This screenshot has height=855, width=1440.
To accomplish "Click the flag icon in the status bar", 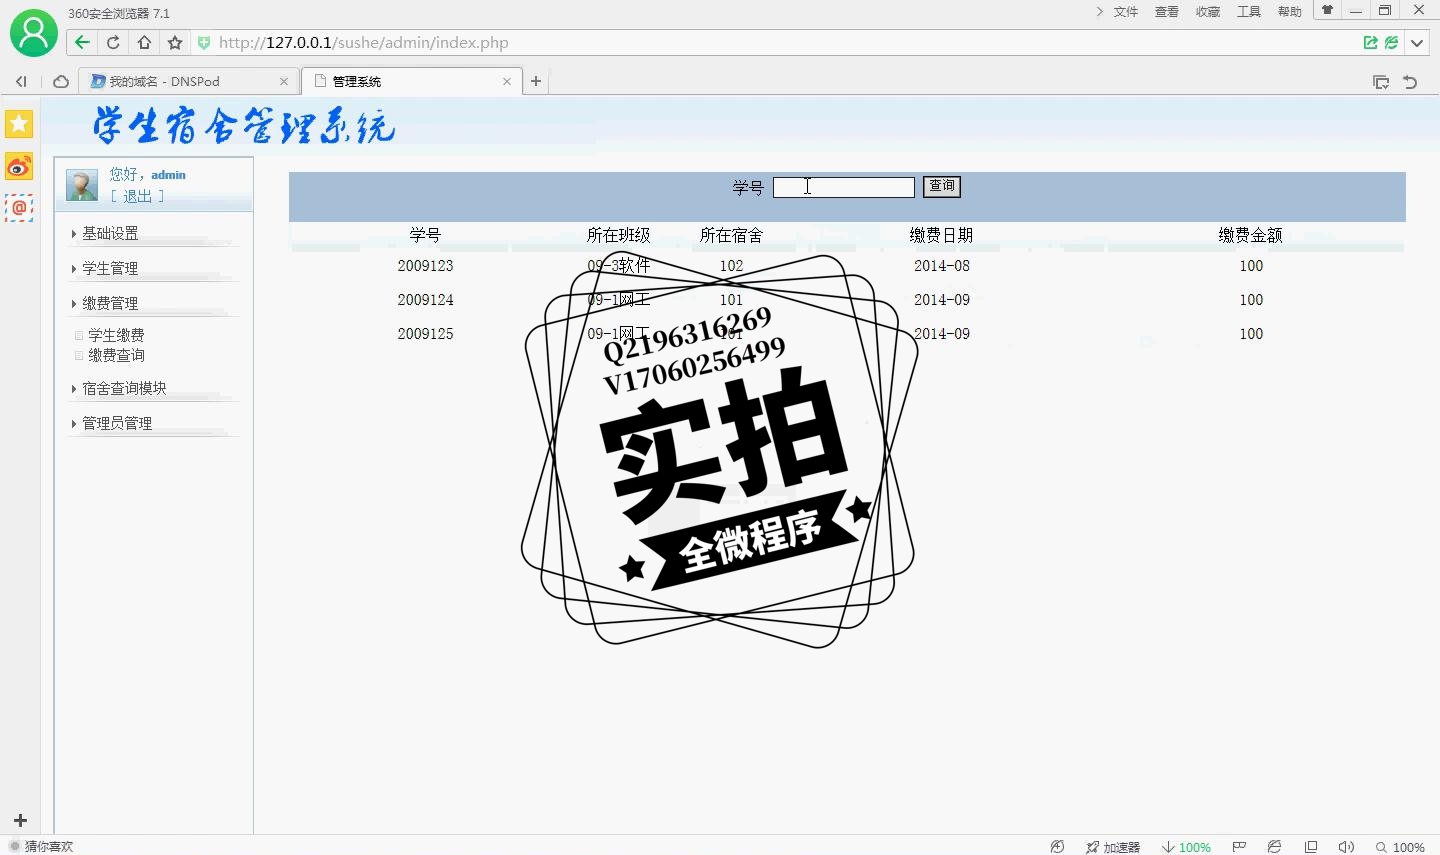I will (1239, 846).
